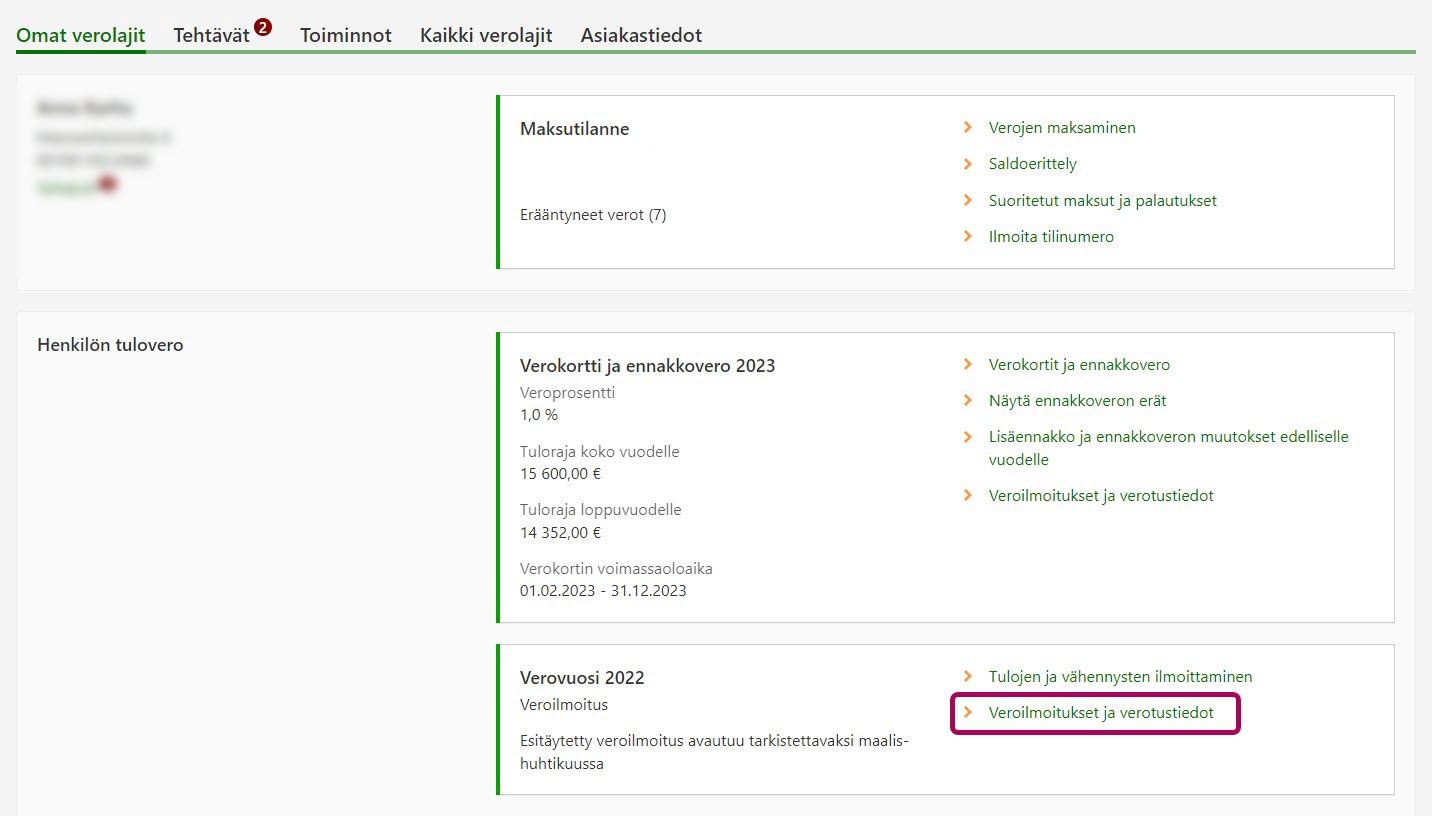Screen dimensions: 1432x816
Task: Click the chevron arrow beside Verojen maksaminen
Action: tap(967, 128)
